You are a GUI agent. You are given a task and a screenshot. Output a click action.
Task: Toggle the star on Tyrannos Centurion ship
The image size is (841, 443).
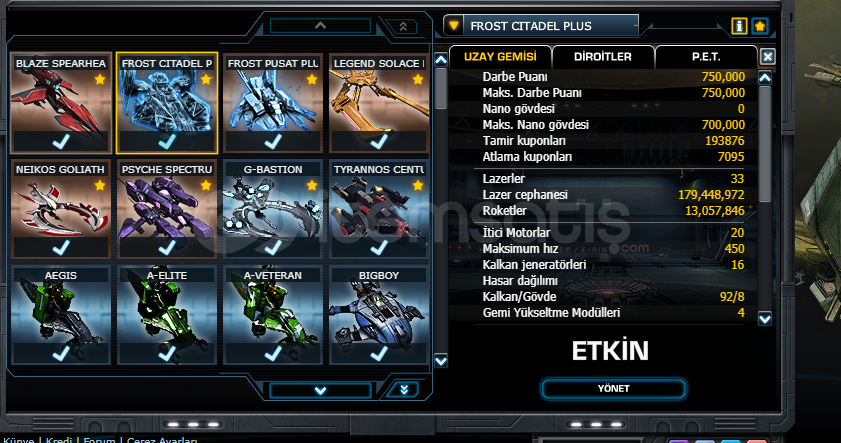pyautogui.click(x=418, y=186)
